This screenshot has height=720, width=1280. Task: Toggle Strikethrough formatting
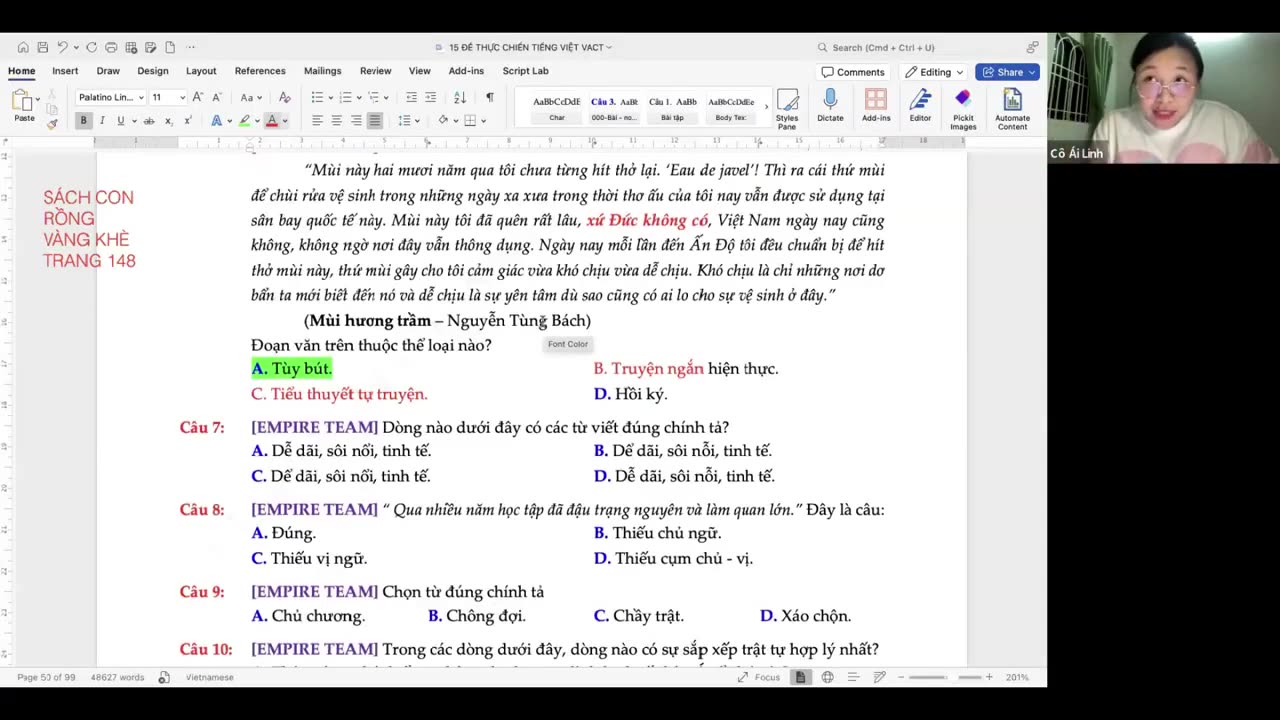(x=149, y=120)
